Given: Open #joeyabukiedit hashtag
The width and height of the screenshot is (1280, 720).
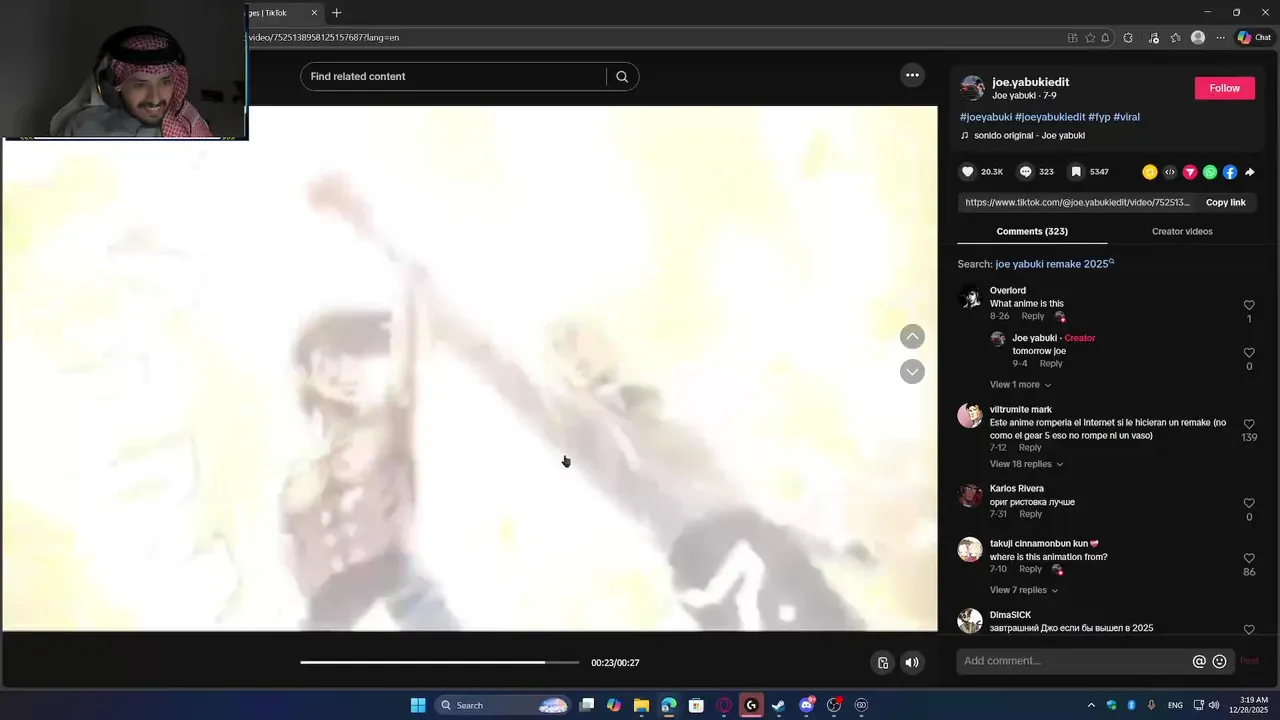Looking at the screenshot, I should tap(1050, 117).
